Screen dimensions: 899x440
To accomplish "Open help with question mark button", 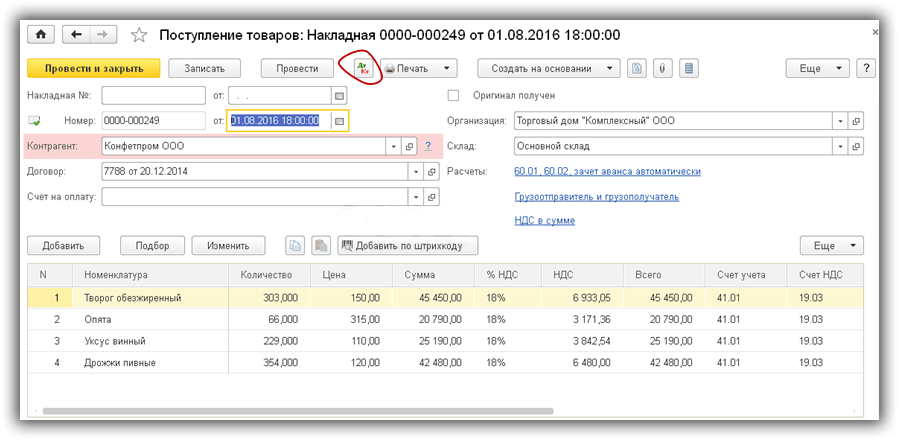I will click(866, 69).
